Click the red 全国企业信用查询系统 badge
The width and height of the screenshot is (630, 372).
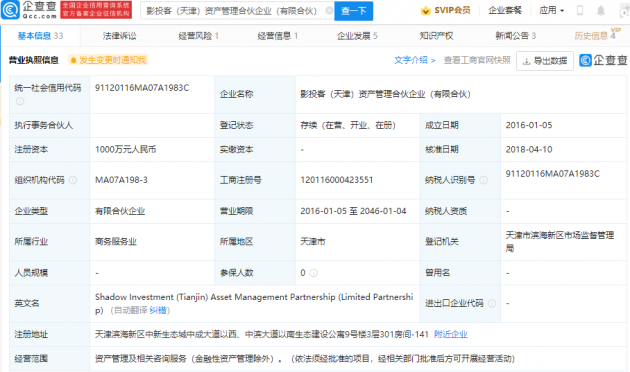click(x=96, y=10)
